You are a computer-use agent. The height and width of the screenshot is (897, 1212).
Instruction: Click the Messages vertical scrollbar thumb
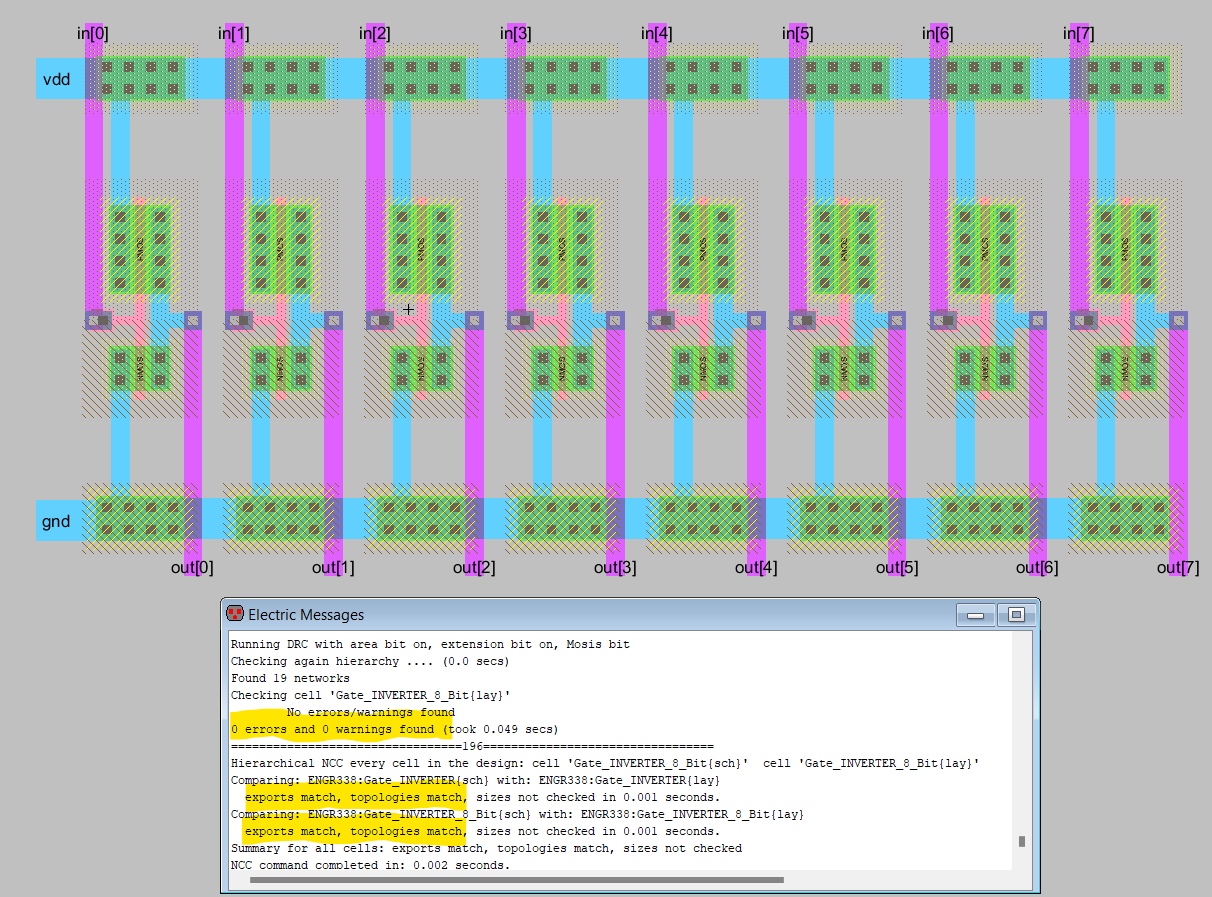pos(1020,842)
